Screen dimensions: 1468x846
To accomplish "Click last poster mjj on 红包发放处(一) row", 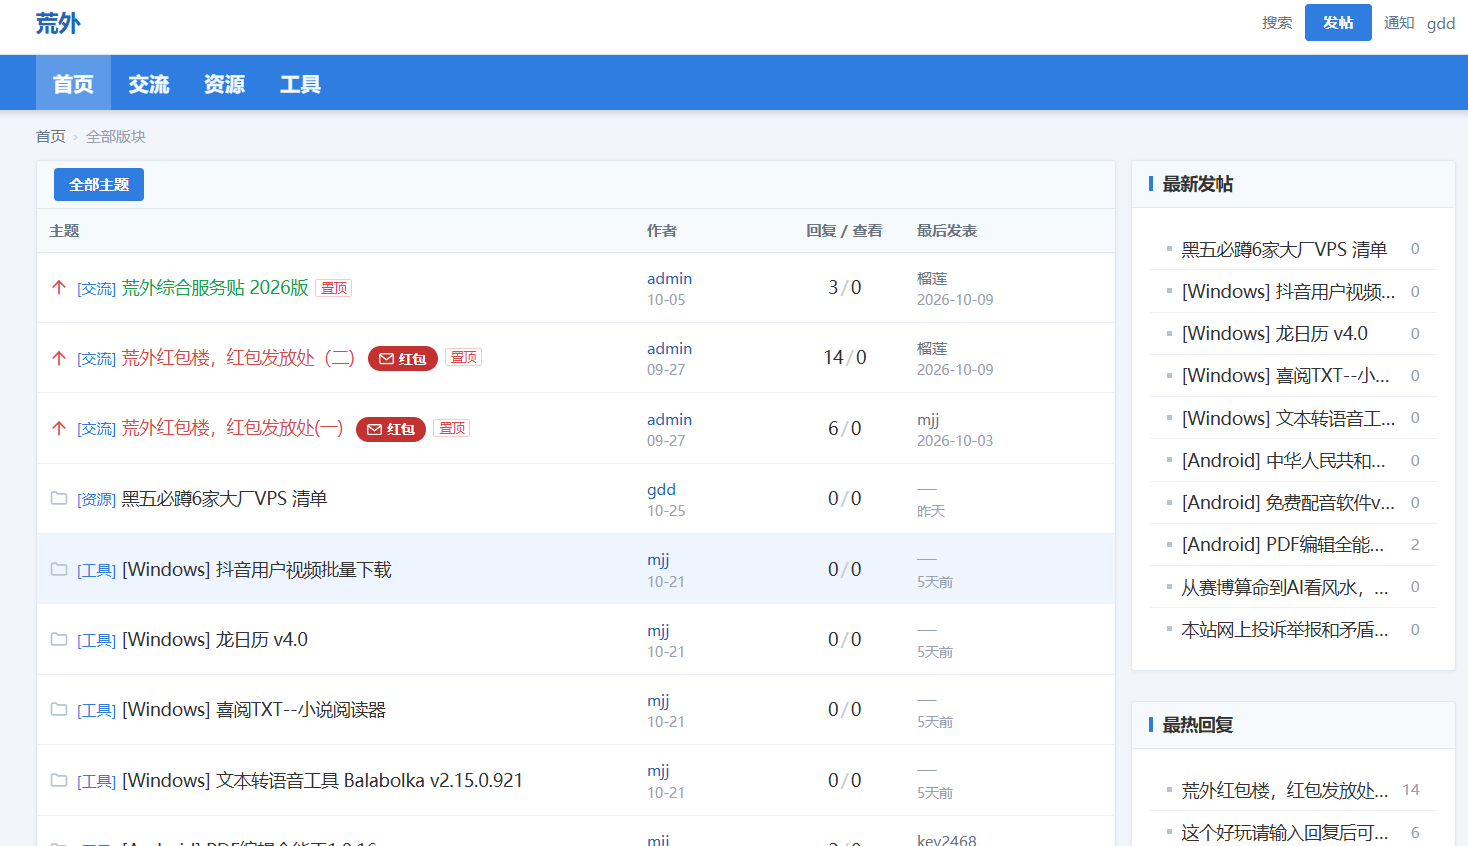I will [928, 420].
